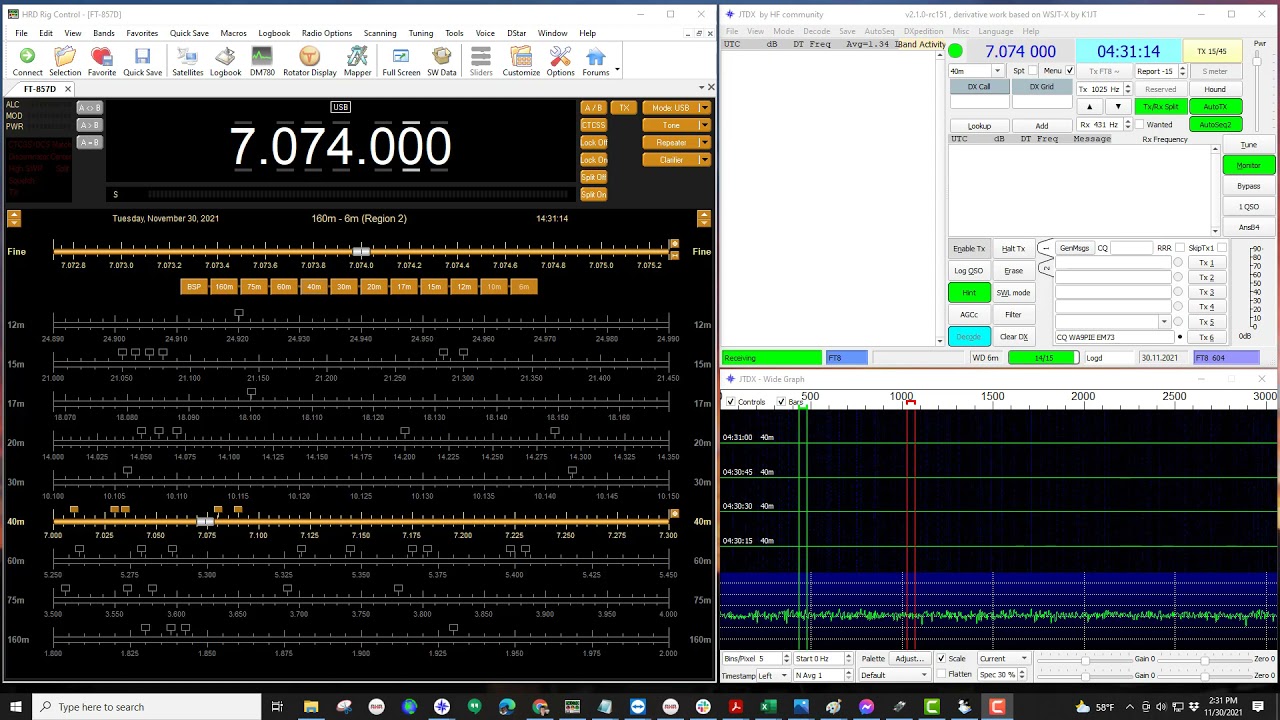Viewport: 1280px width, 720px height.
Task: Toggle Bars checkbox in Wide Graph
Action: 781,402
